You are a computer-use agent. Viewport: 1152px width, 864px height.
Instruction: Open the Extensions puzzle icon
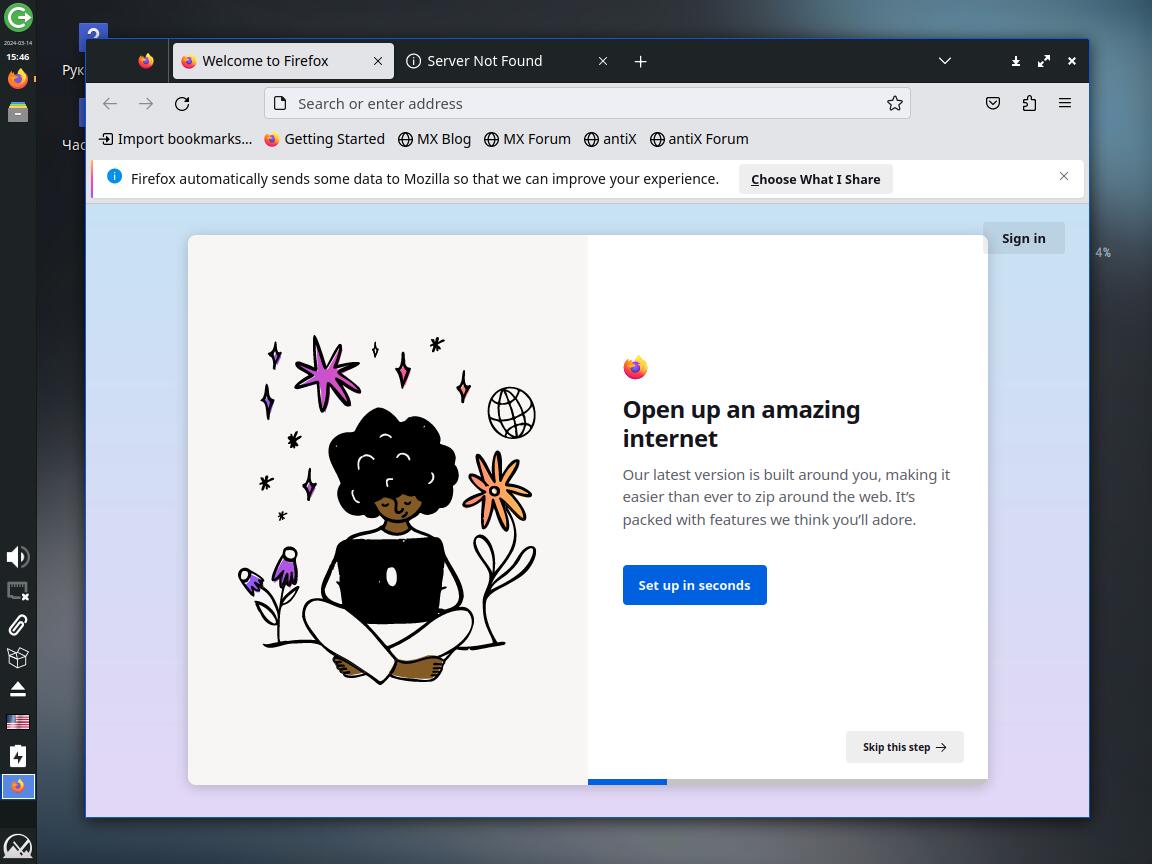click(x=1029, y=104)
